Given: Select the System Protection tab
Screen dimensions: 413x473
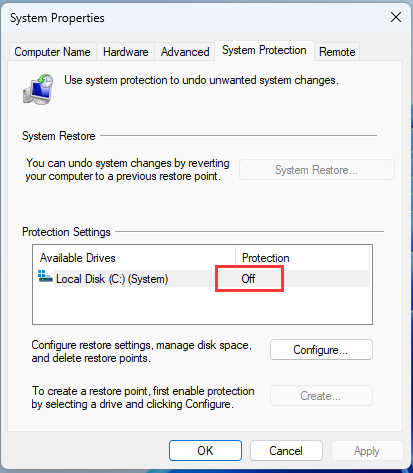Looking at the screenshot, I should [x=264, y=50].
